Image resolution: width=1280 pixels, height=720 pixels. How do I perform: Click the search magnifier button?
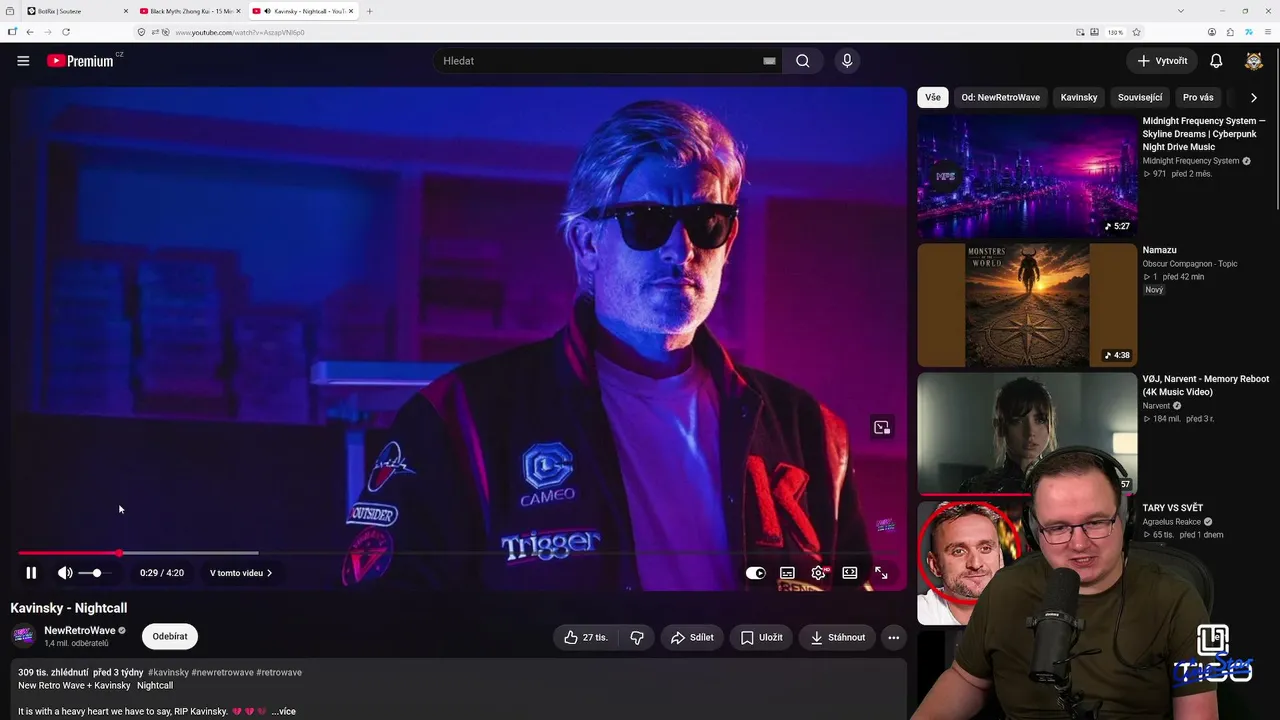(x=803, y=61)
